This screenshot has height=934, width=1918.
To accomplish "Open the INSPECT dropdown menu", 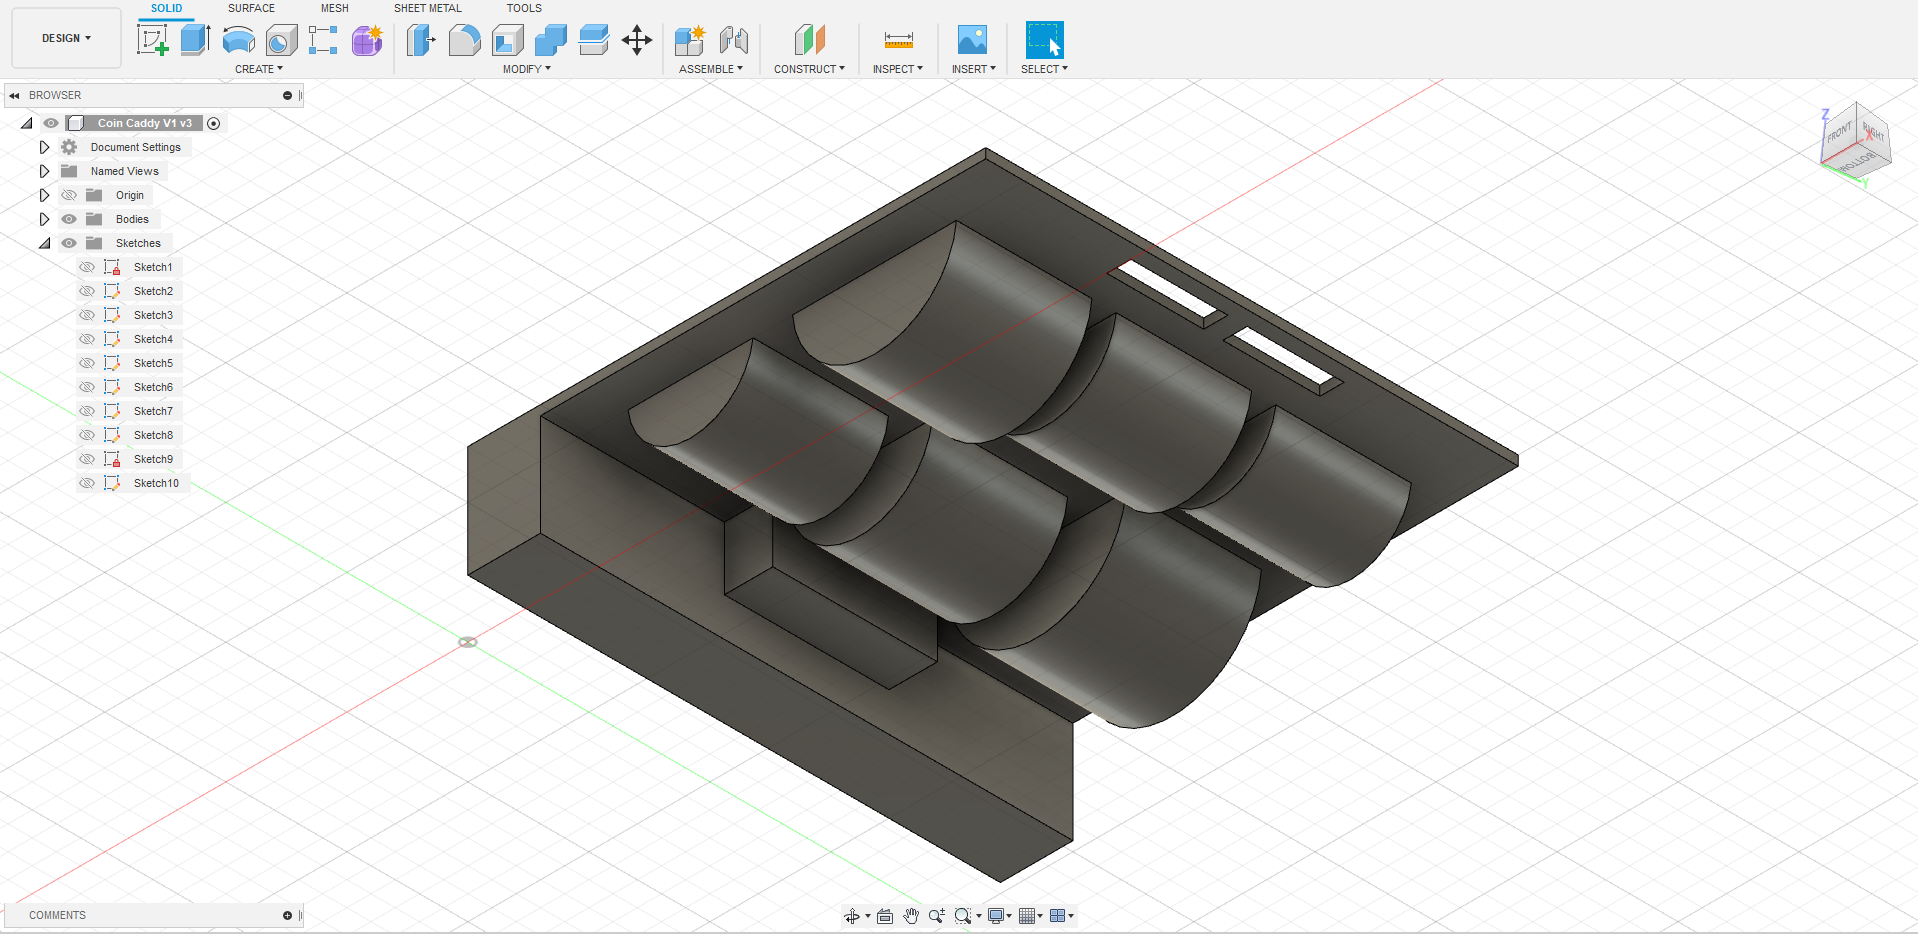I will point(898,69).
